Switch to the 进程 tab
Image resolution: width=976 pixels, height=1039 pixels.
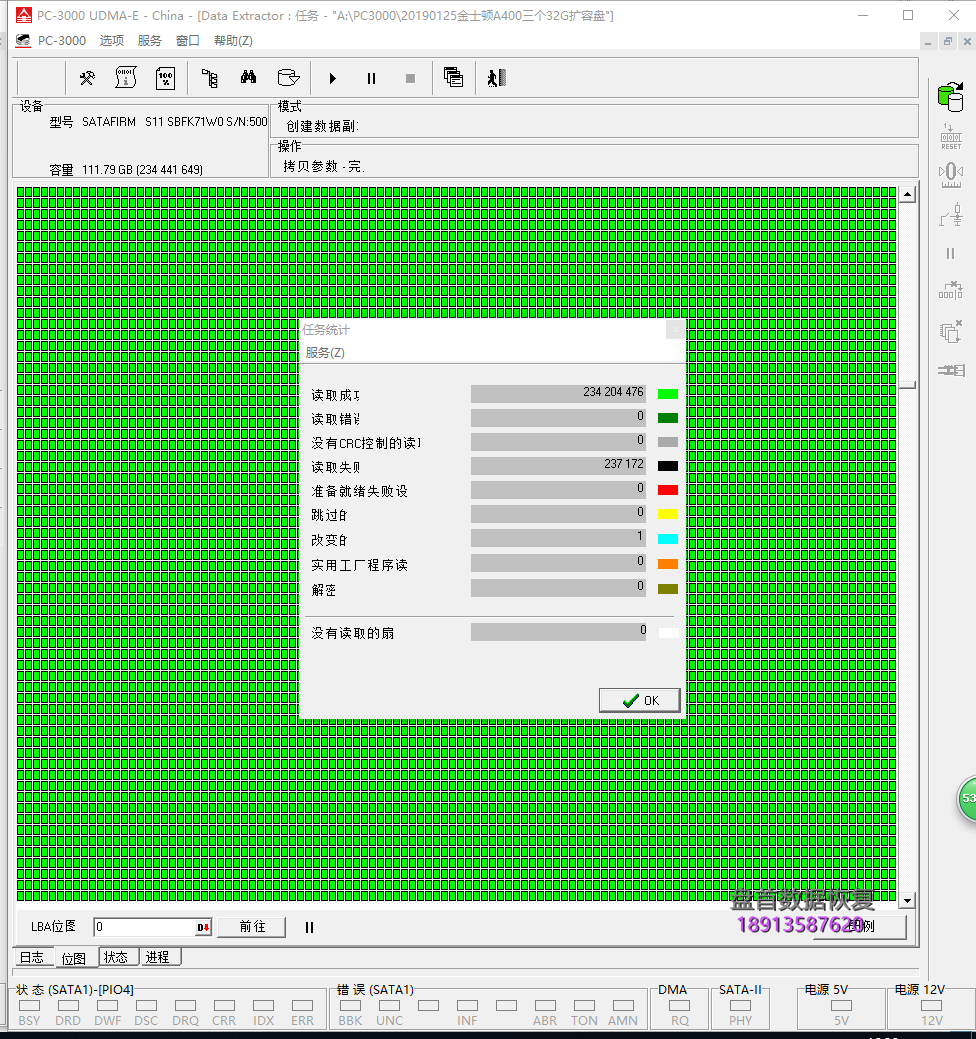pos(158,956)
